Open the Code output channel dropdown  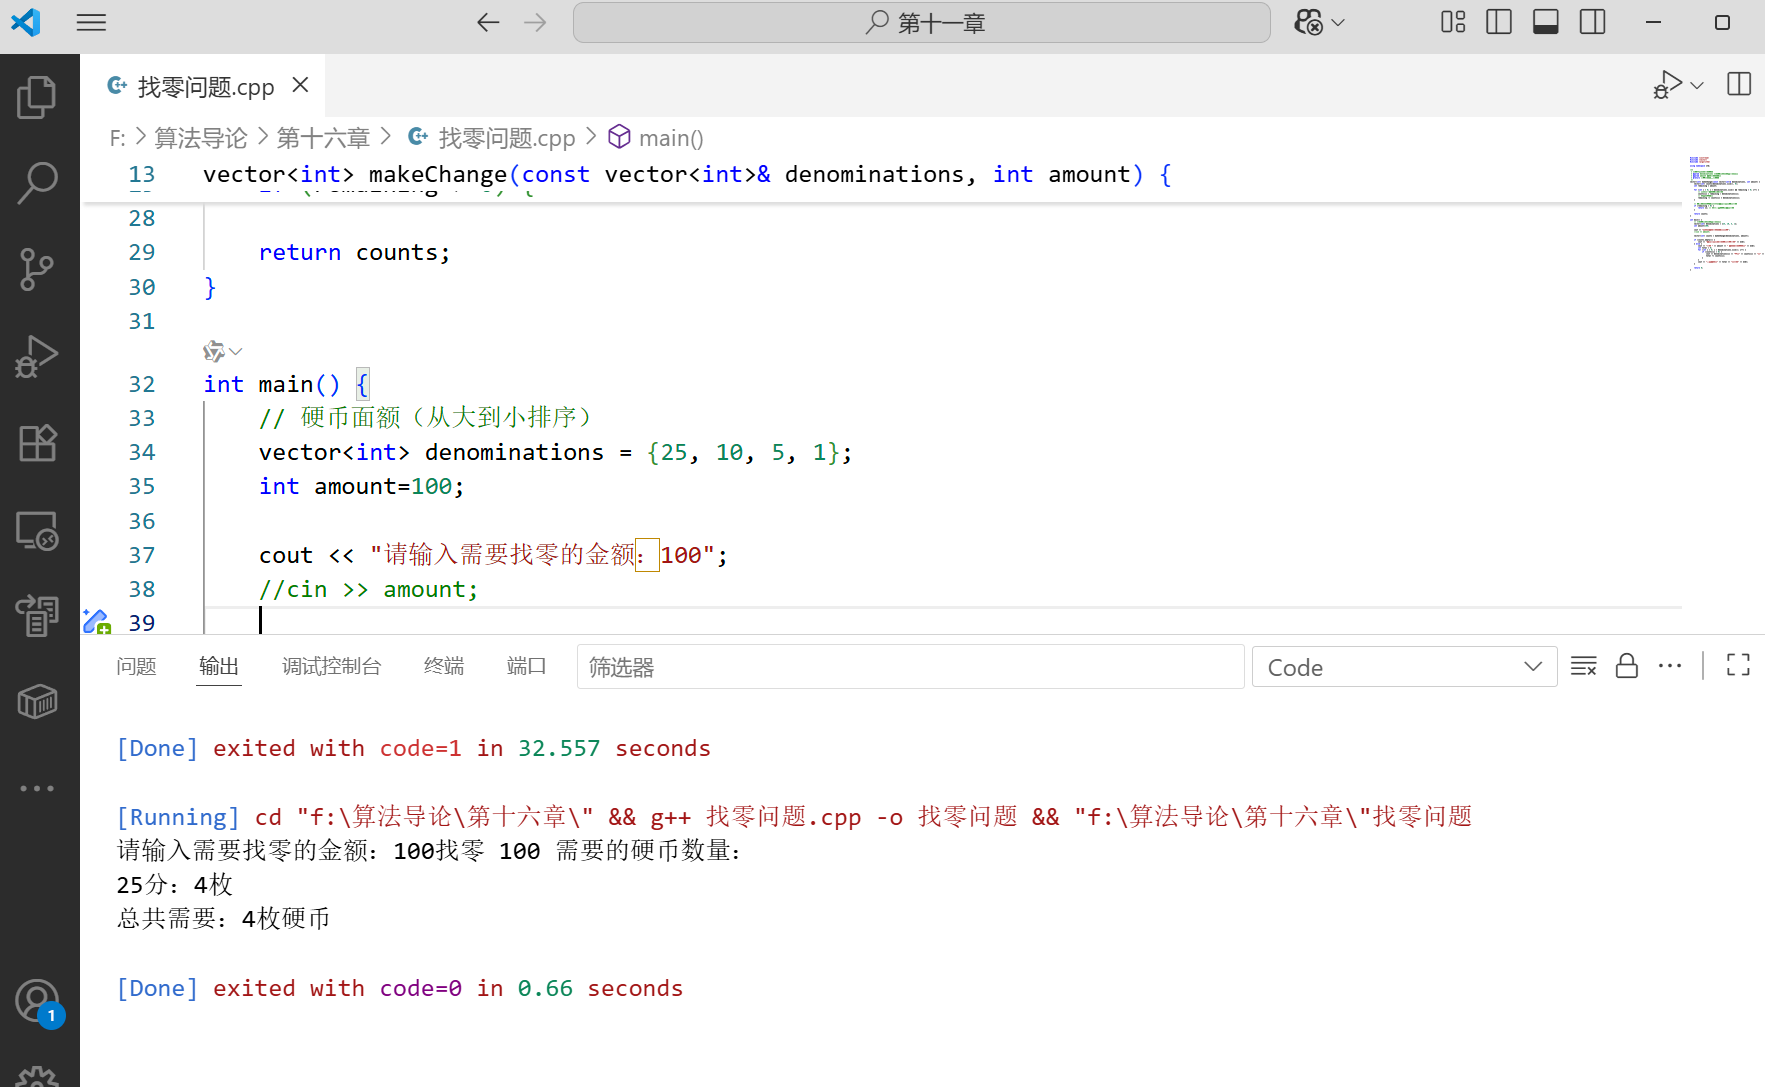click(x=1404, y=667)
